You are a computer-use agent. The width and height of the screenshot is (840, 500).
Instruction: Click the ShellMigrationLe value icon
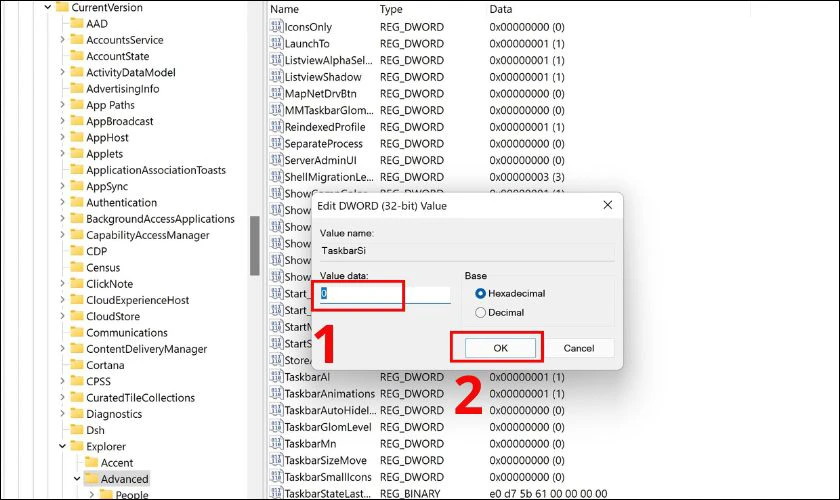[276, 177]
